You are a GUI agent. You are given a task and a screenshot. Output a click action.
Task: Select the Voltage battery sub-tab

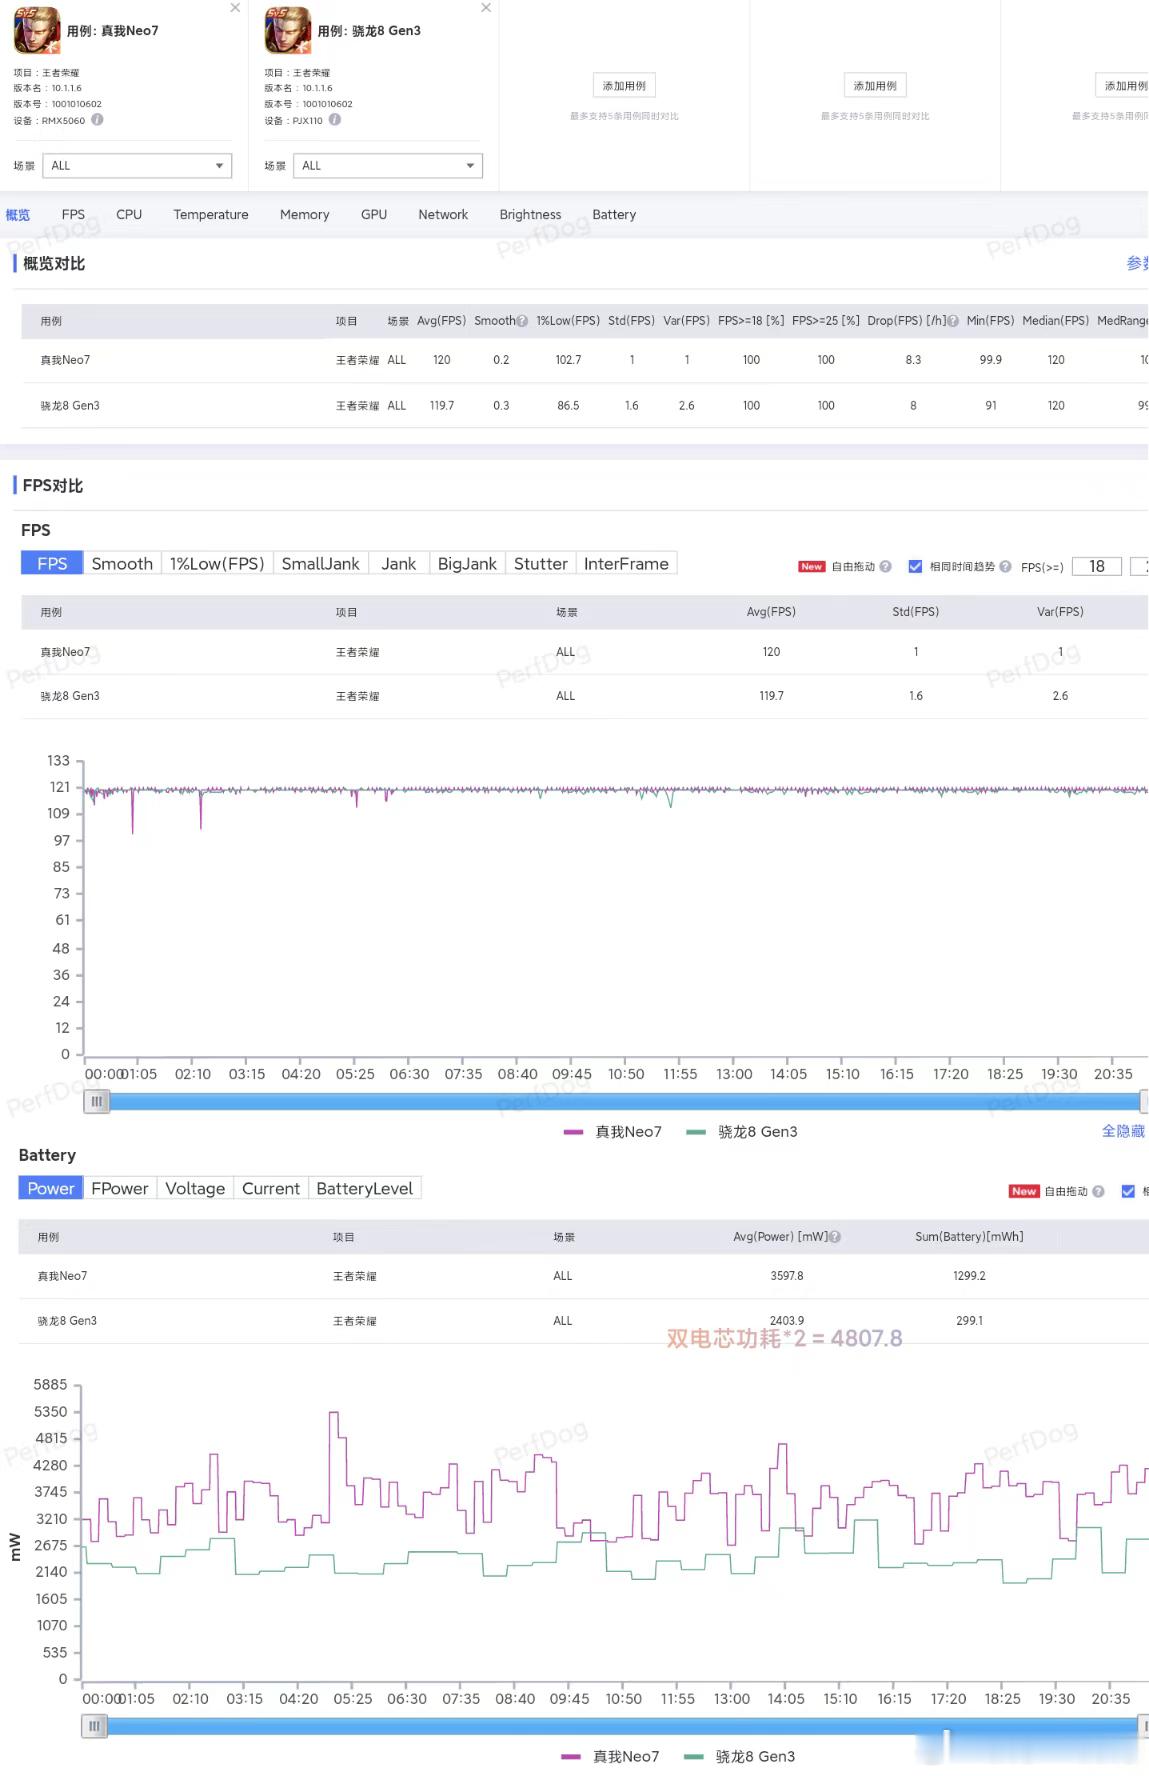click(x=195, y=1189)
